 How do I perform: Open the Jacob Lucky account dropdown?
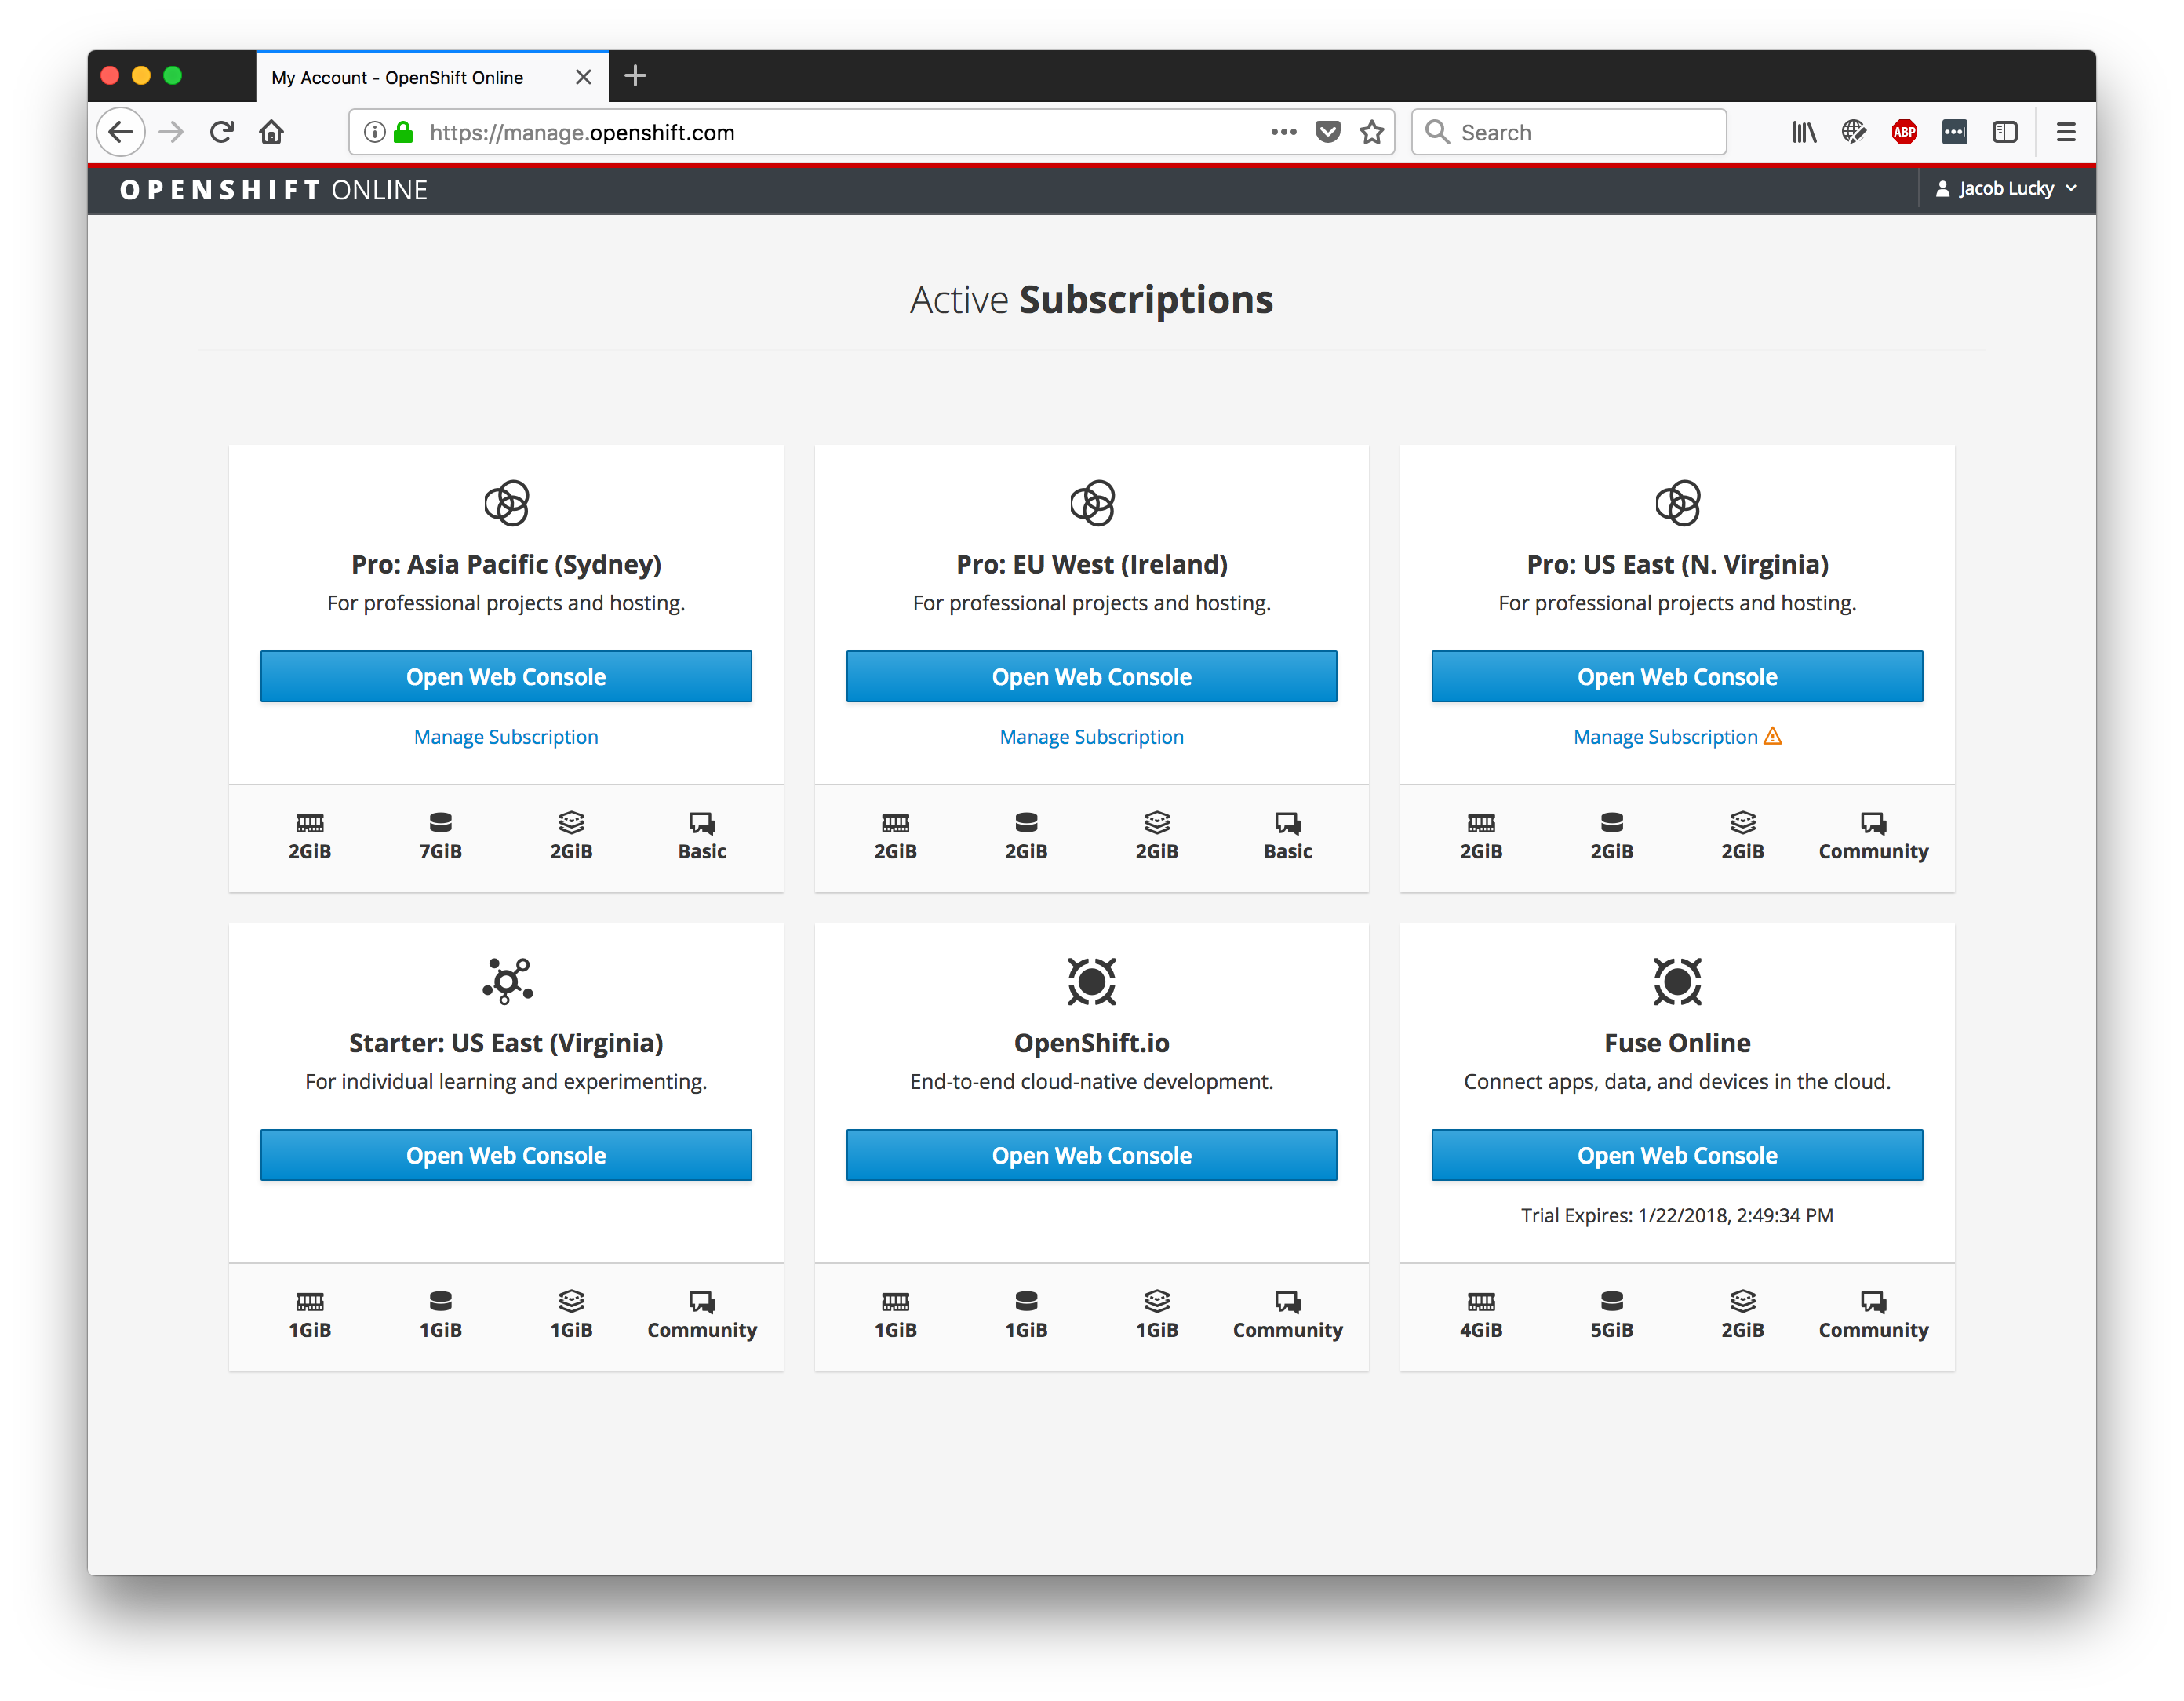click(2006, 188)
